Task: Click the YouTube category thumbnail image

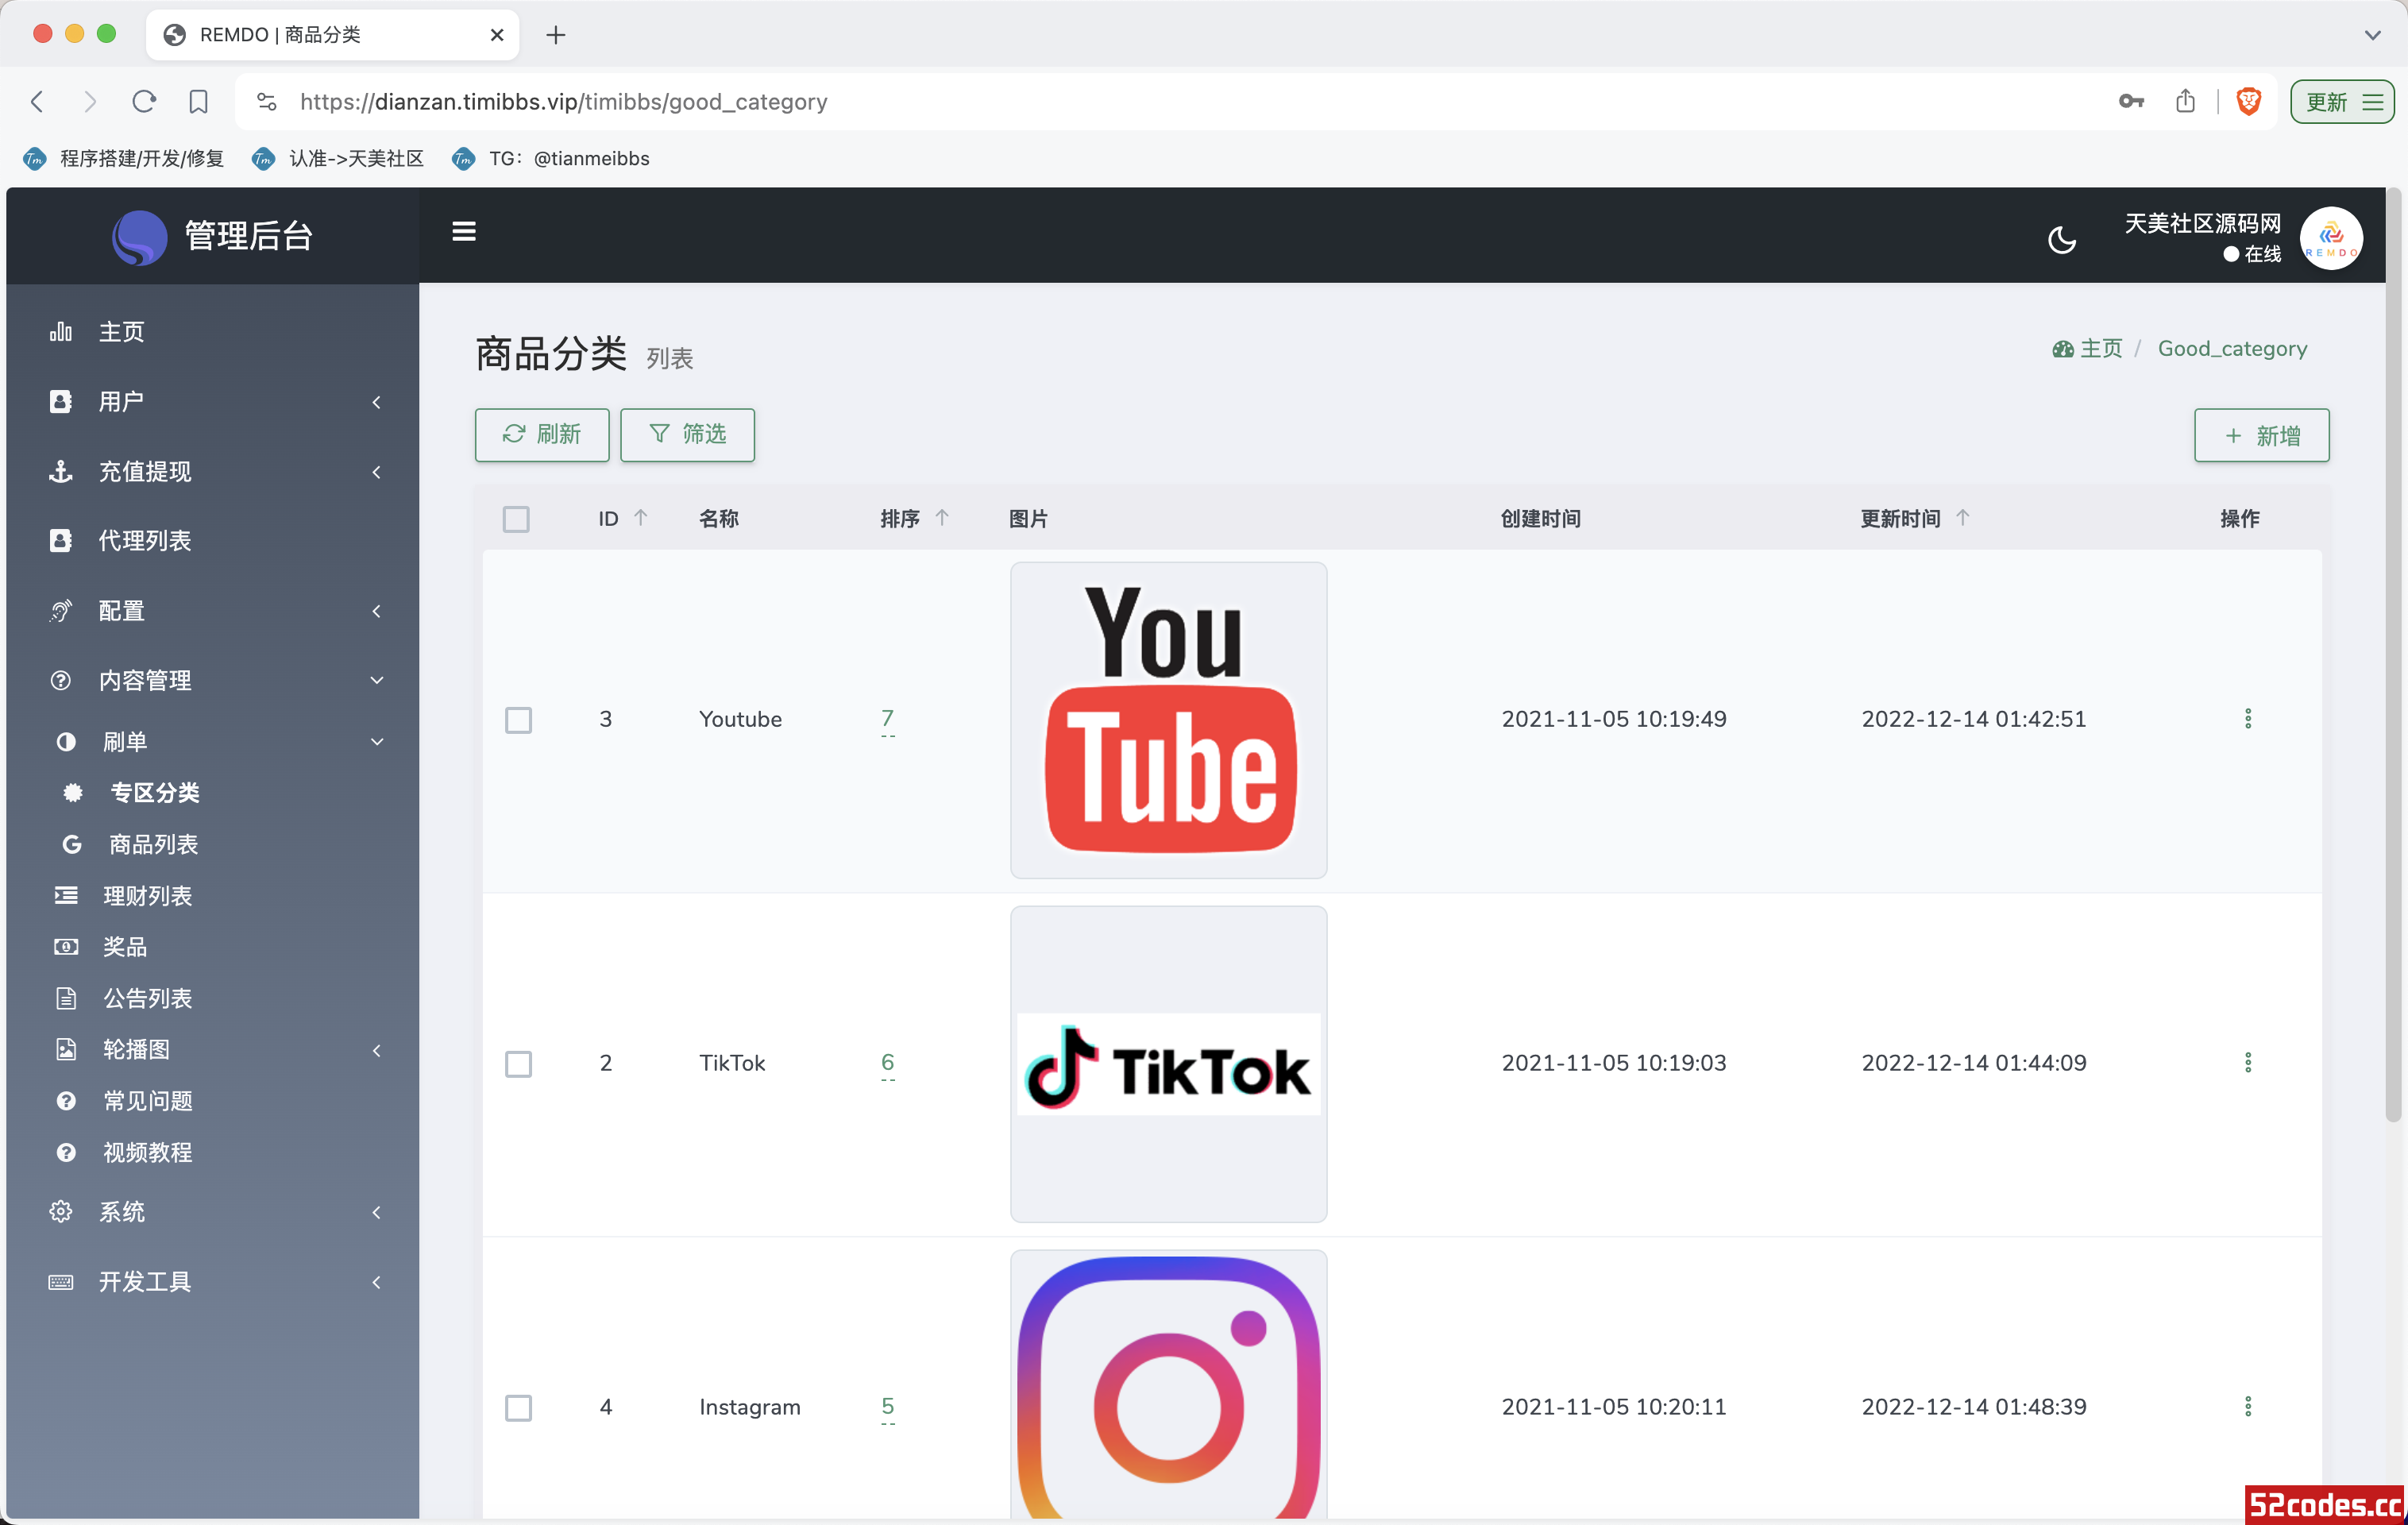Action: [x=1169, y=720]
